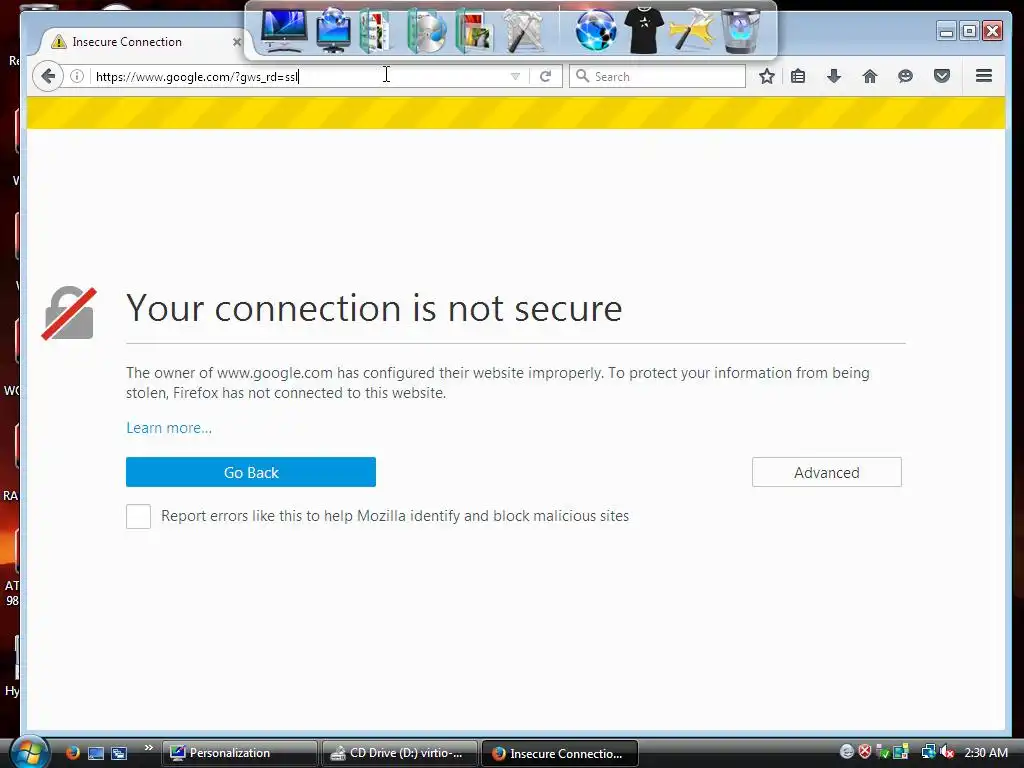Bookmark this page with the star icon
Image resolution: width=1024 pixels, height=768 pixels.
pyautogui.click(x=767, y=76)
